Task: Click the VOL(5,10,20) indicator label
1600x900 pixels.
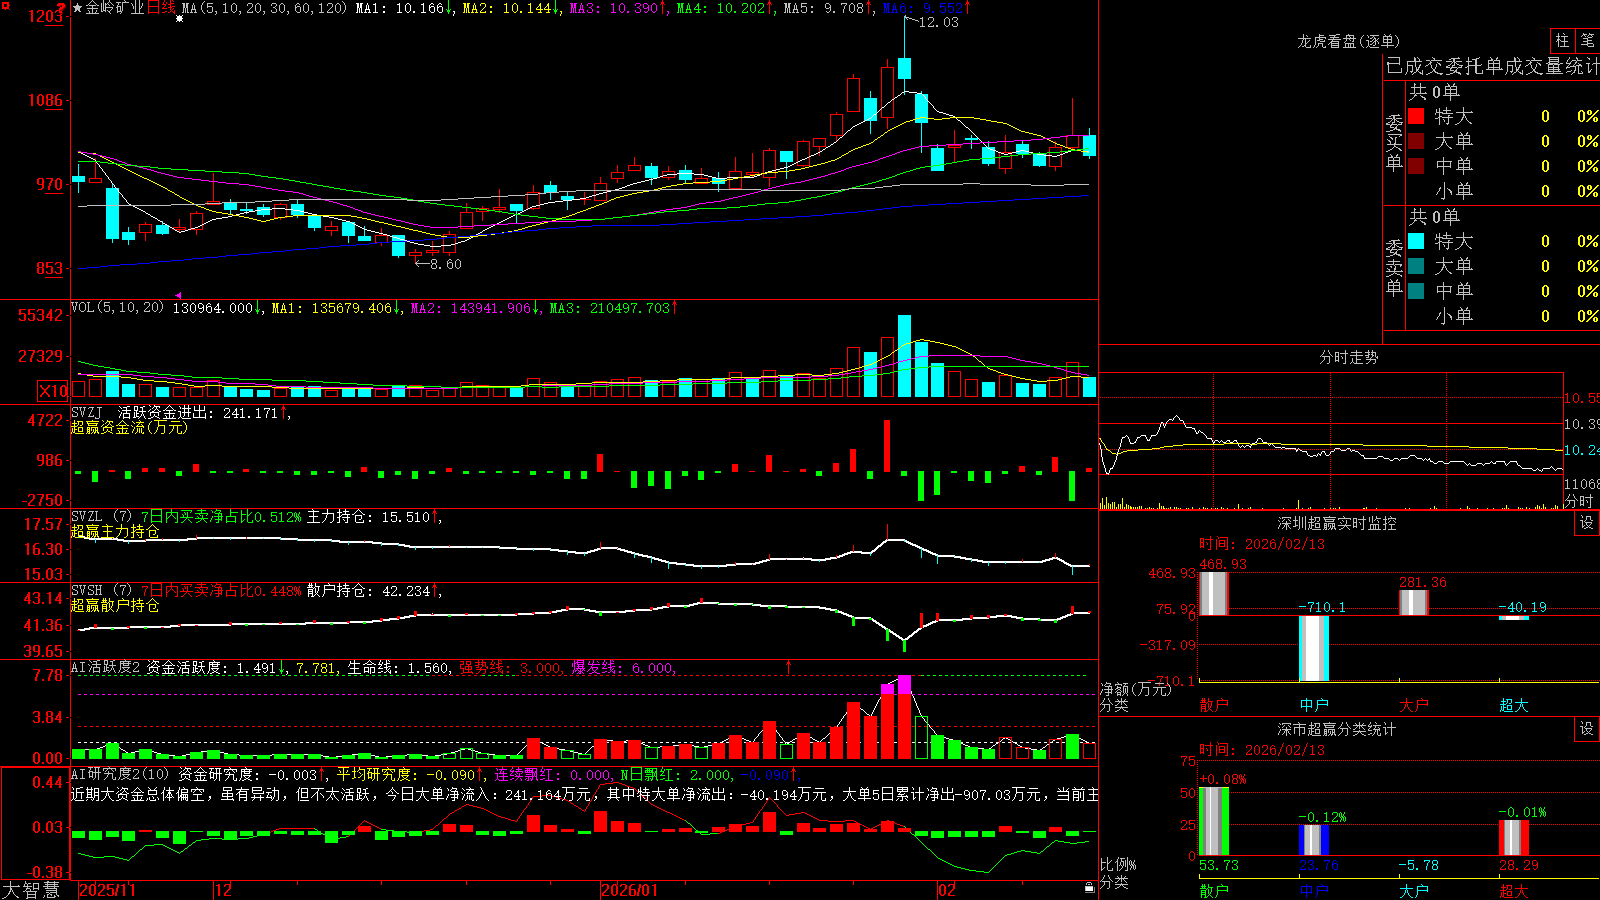Action: click(117, 308)
